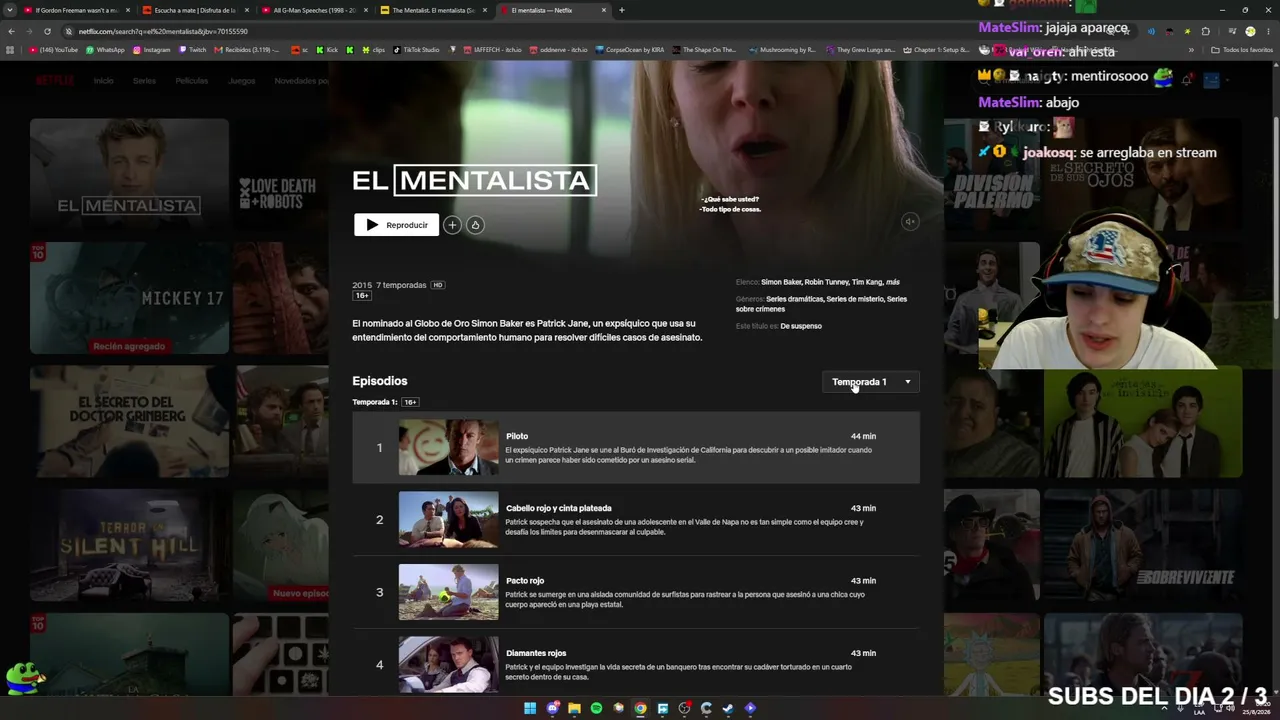The height and width of the screenshot is (720, 1280).
Task: Open a new browser tab
Action: 621,10
